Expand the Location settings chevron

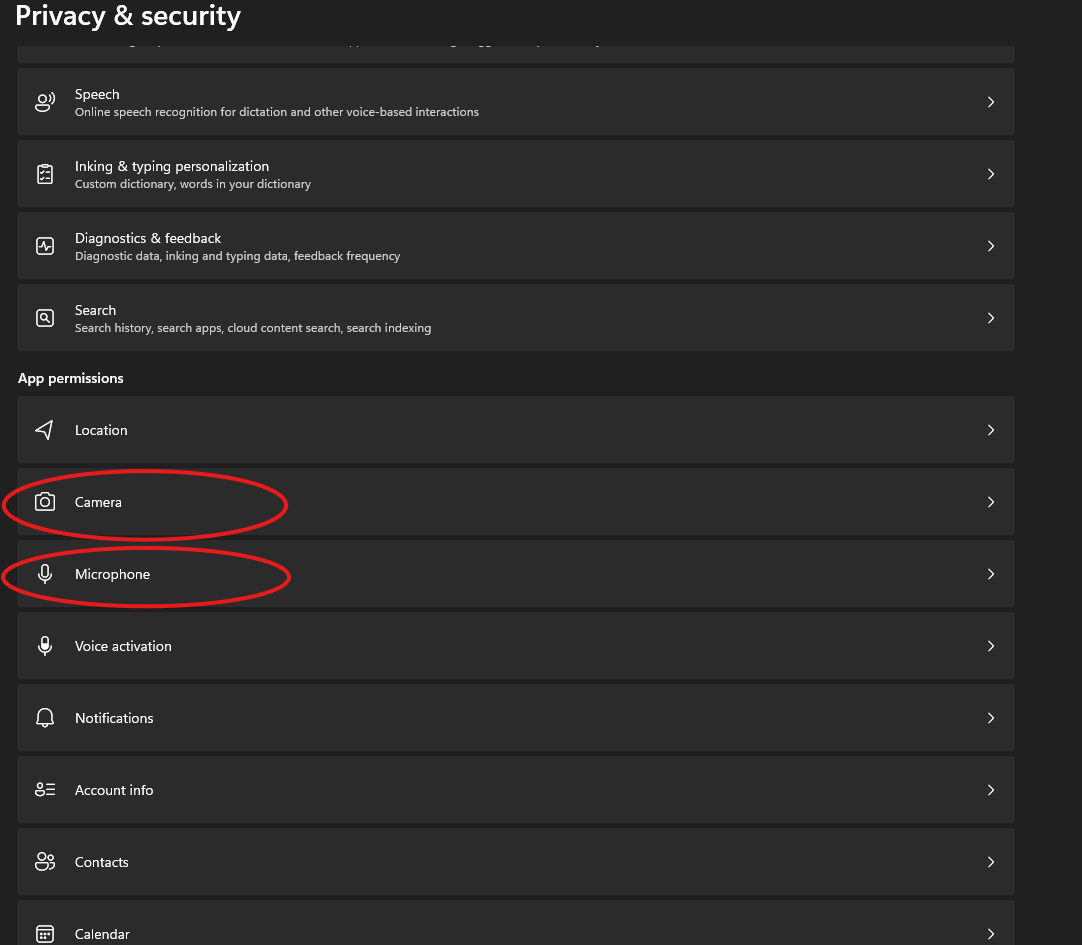[991, 430]
